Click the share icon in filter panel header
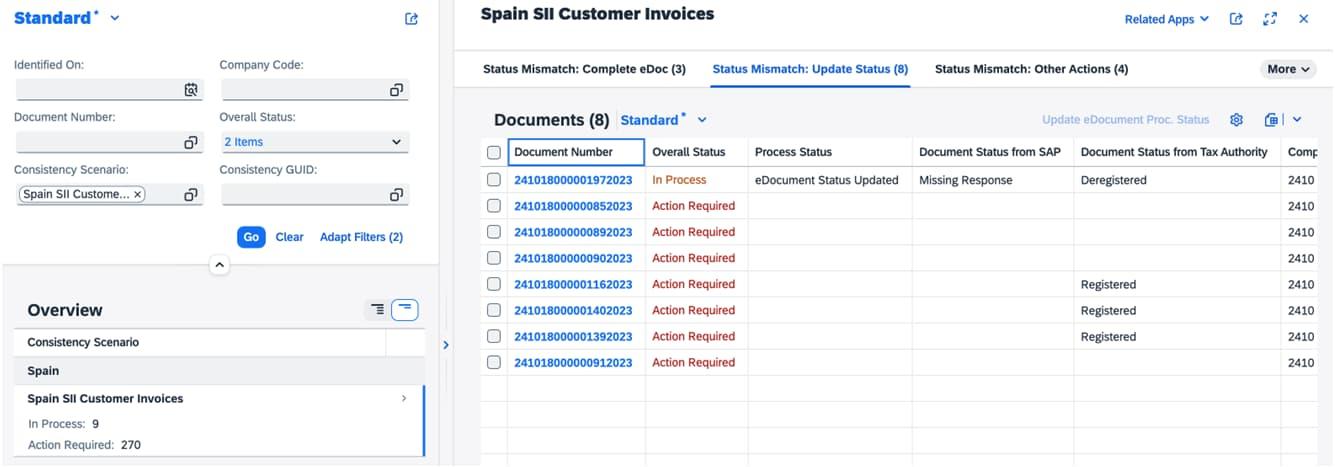Image resolution: width=1335 pixels, height=467 pixels. 411,19
